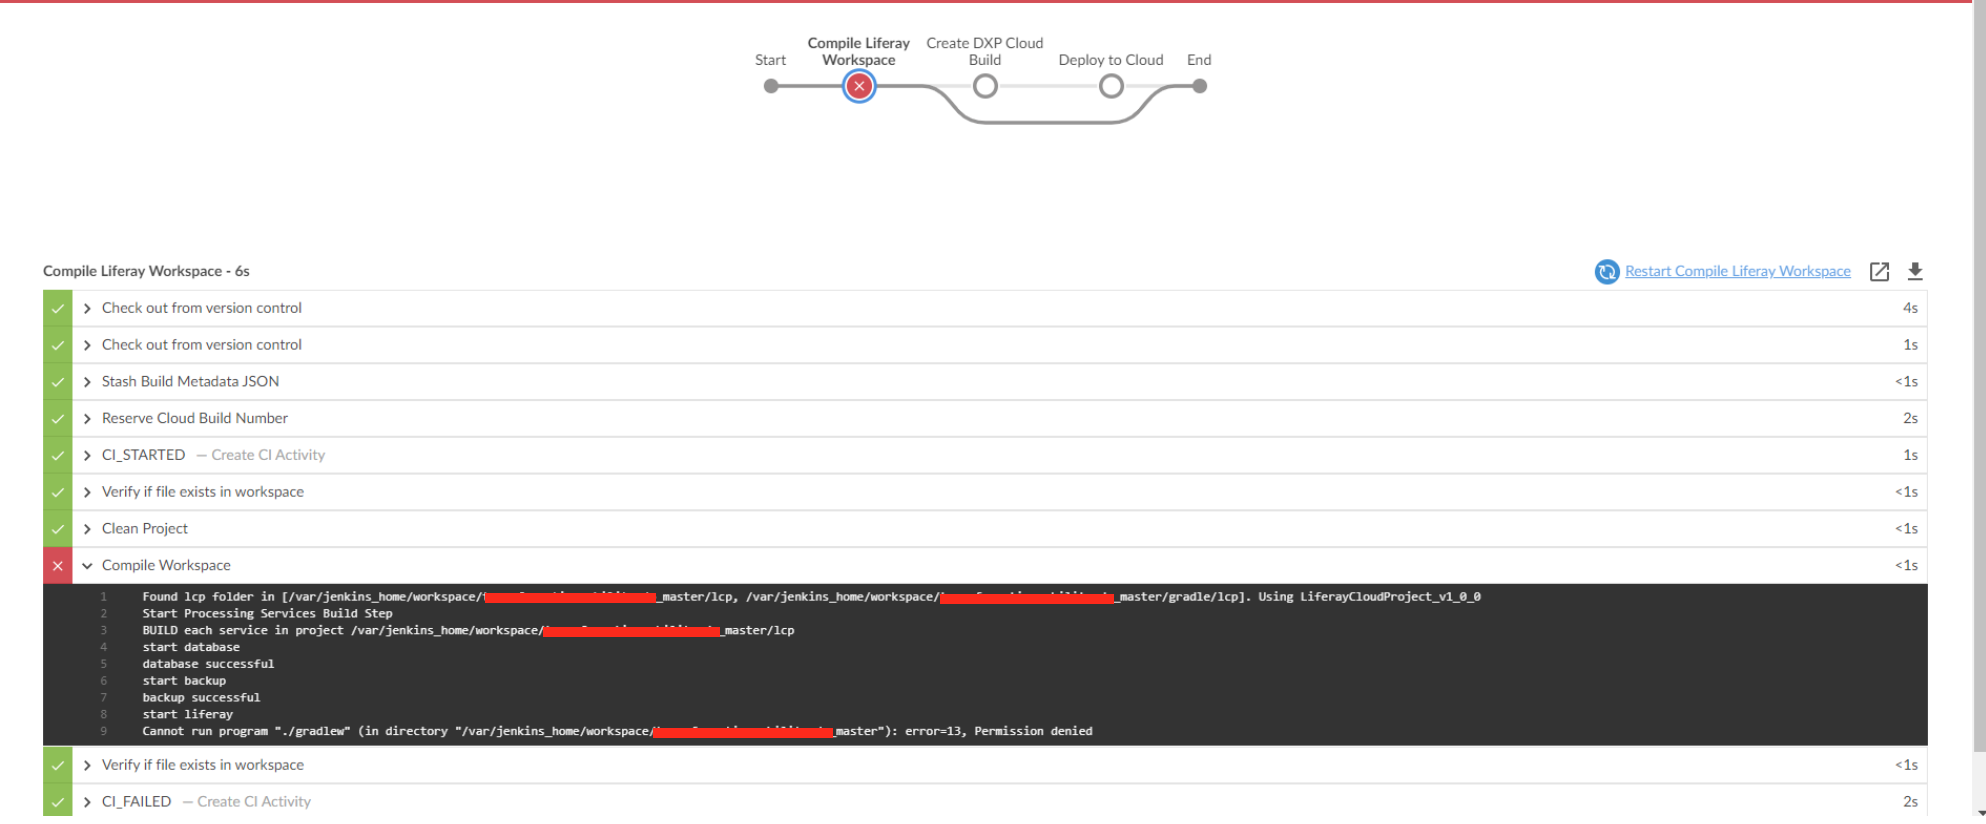The width and height of the screenshot is (1986, 824).
Task: Click green check icon of CI_STARTED row
Action: (57, 455)
